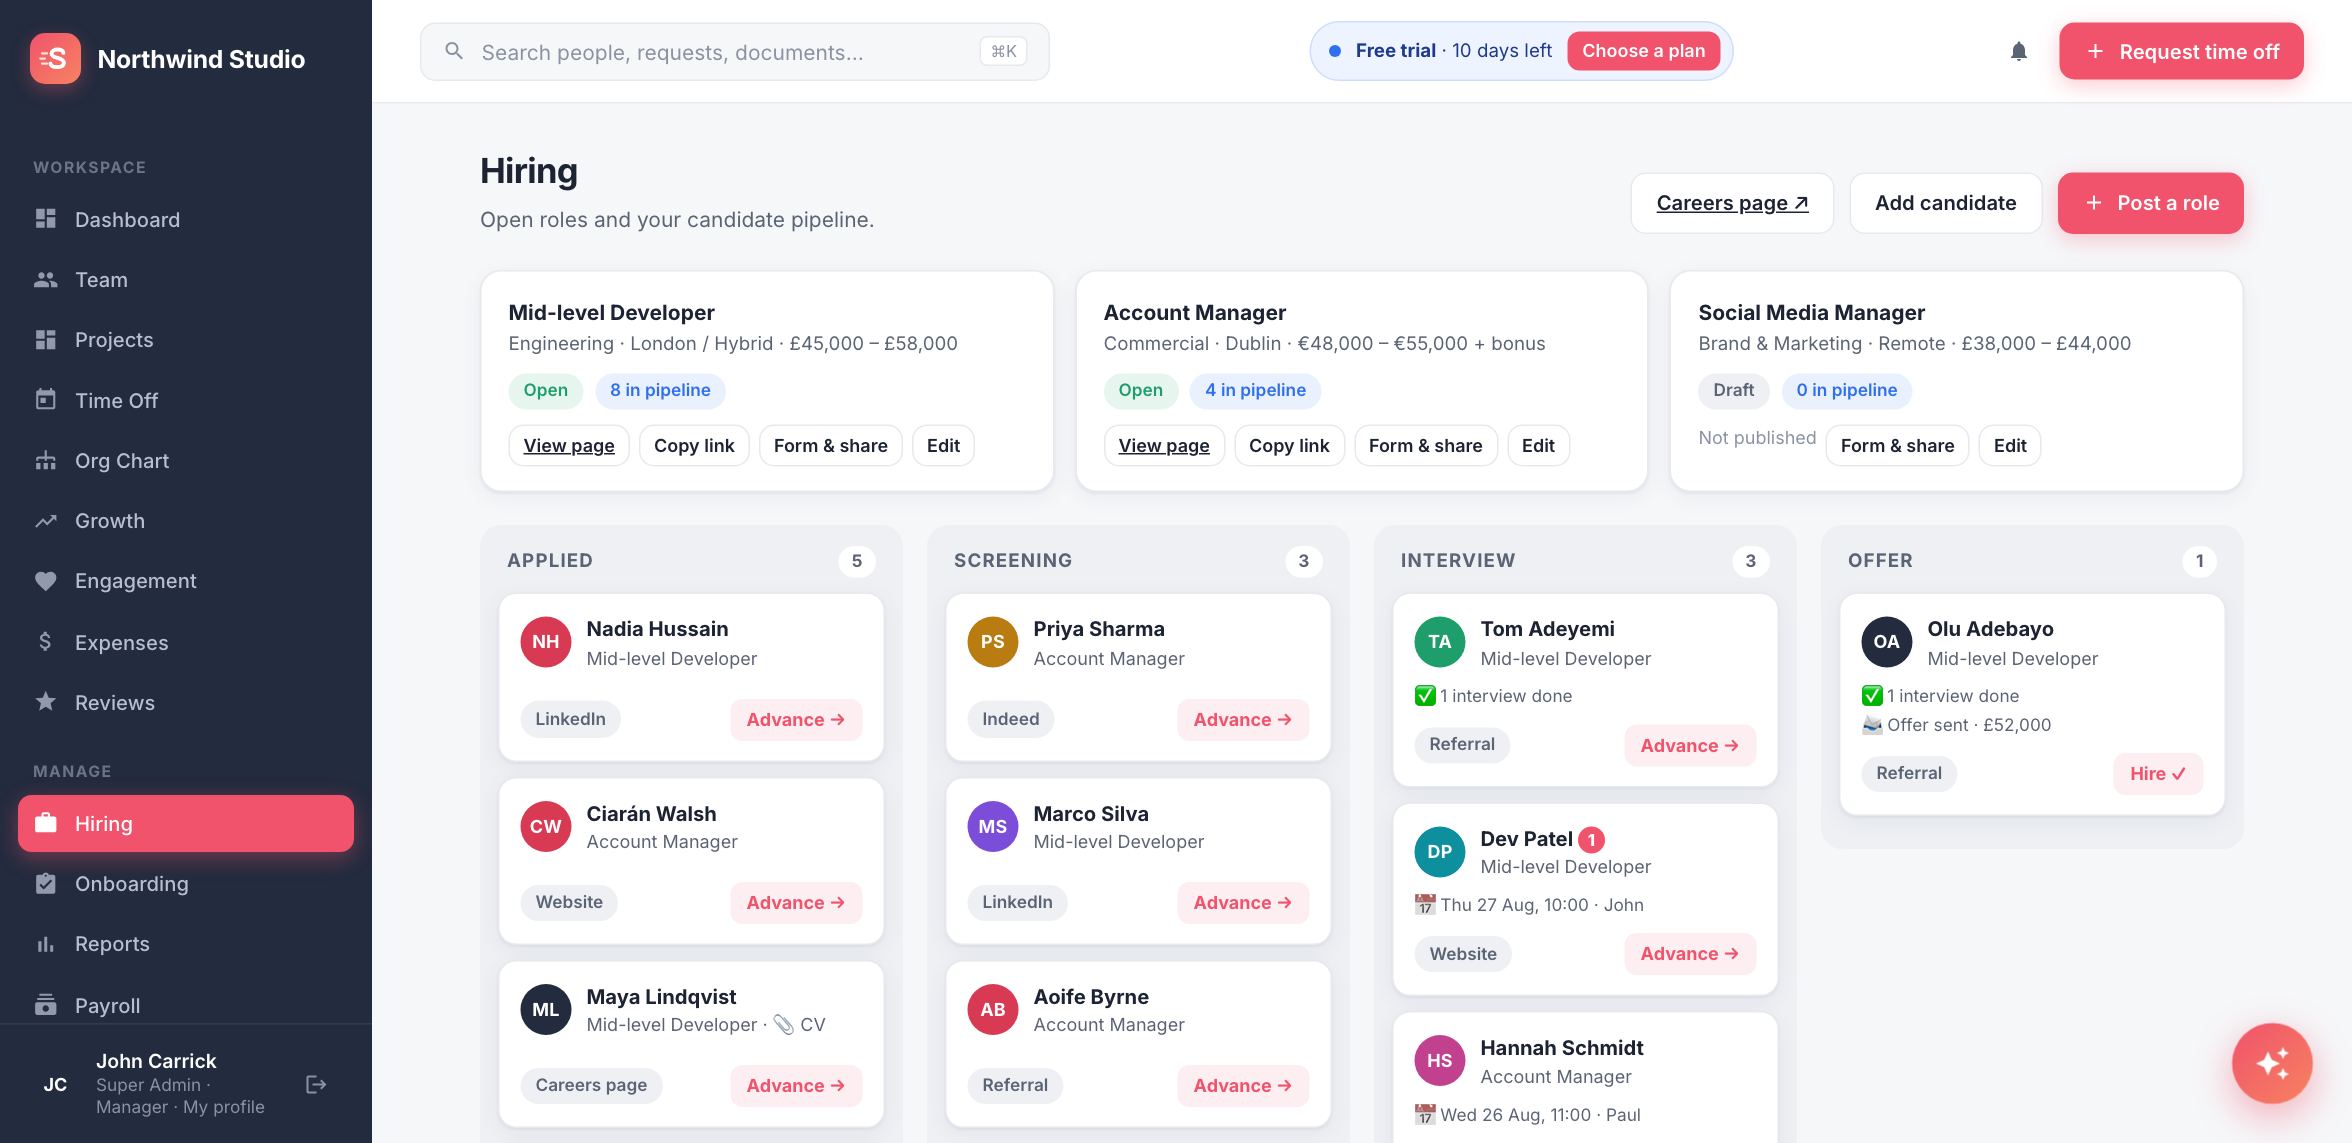Click the MS avatar for Marco Silva
This screenshot has height=1143, width=2352.
click(992, 826)
